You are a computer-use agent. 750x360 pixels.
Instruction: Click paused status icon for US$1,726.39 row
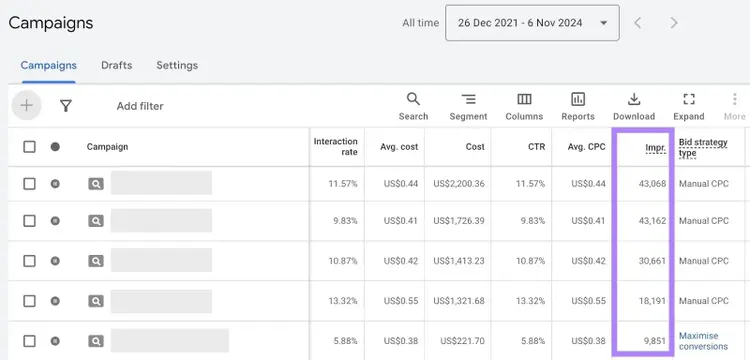coord(55,220)
